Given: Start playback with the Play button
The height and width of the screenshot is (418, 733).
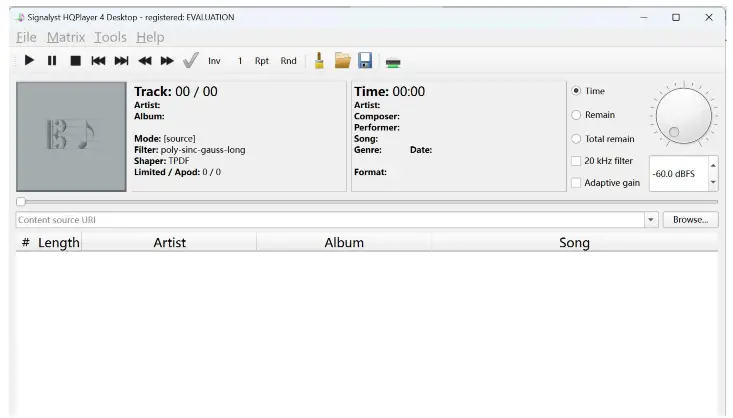Looking at the screenshot, I should coord(29,61).
